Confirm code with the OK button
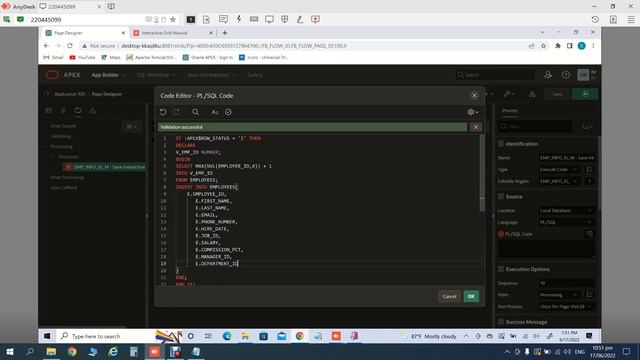640x360 pixels. 471,296
